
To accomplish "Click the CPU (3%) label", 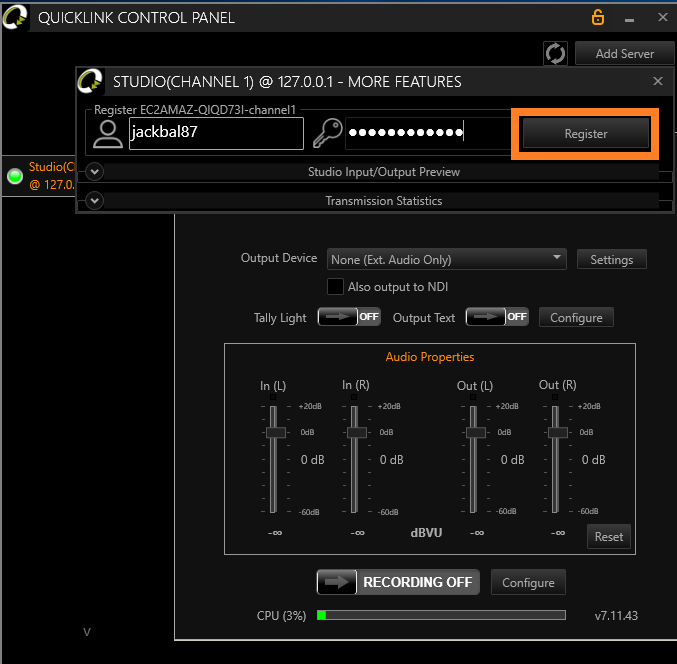I will pos(282,616).
